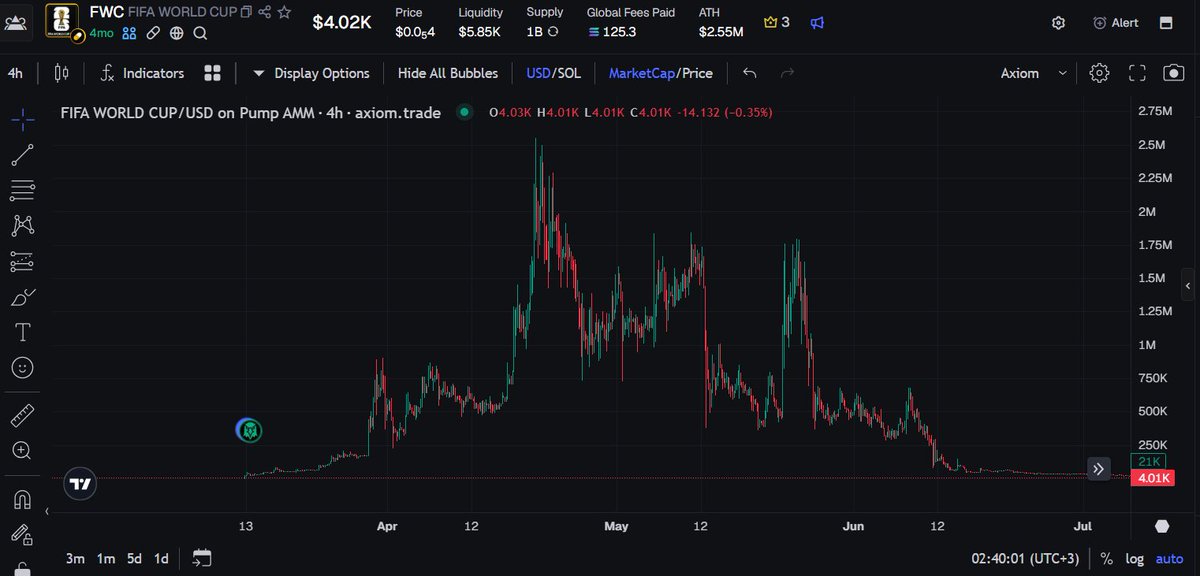
Task: Select the trend line drawing tool
Action: (22, 155)
